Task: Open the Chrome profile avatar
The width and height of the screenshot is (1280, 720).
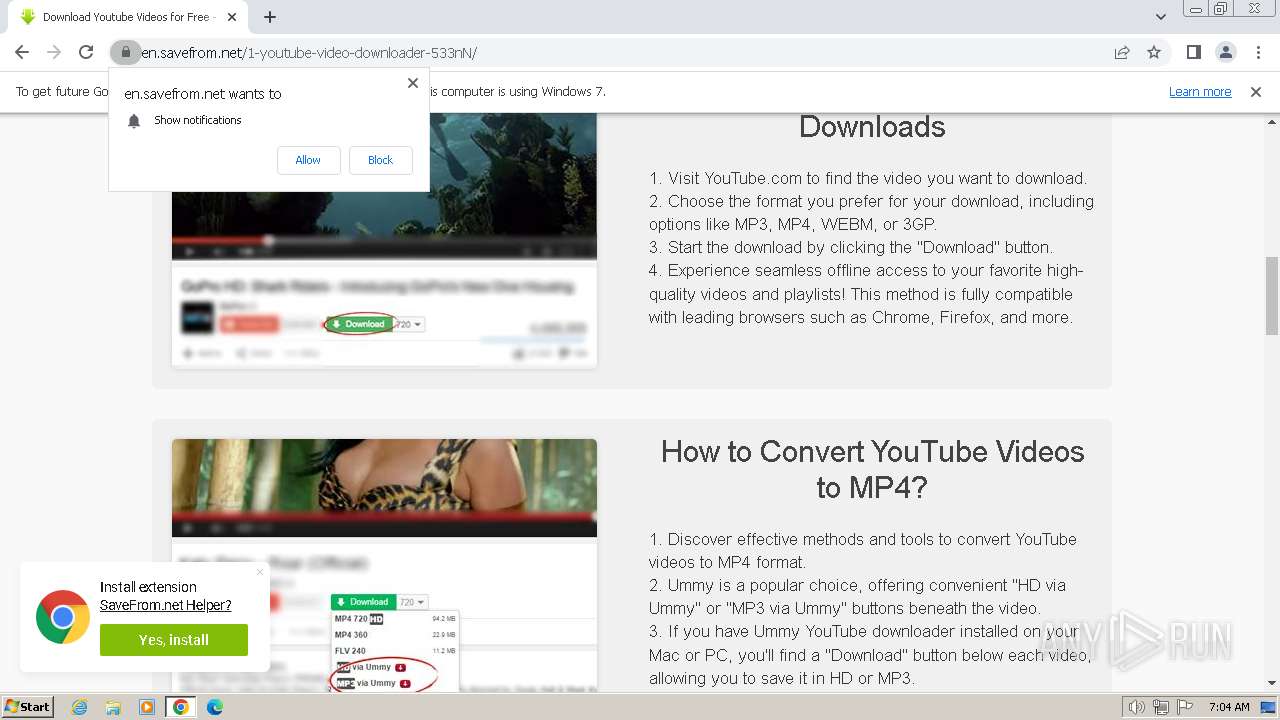Action: click(x=1225, y=52)
